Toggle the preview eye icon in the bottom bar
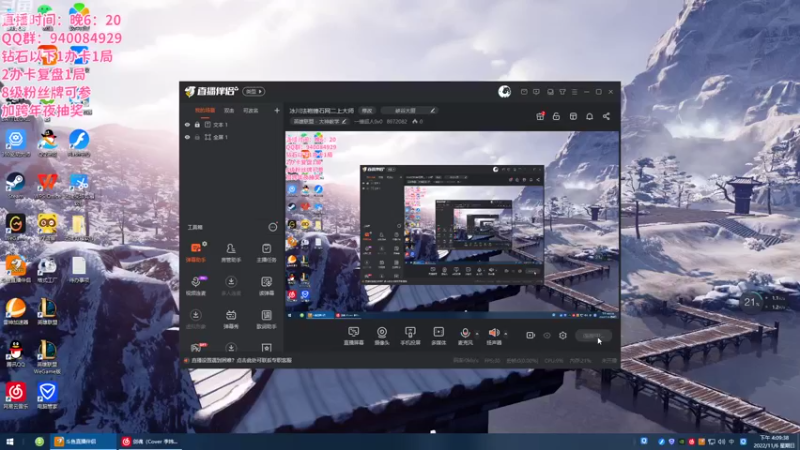This screenshot has height=450, width=800. coord(547,335)
